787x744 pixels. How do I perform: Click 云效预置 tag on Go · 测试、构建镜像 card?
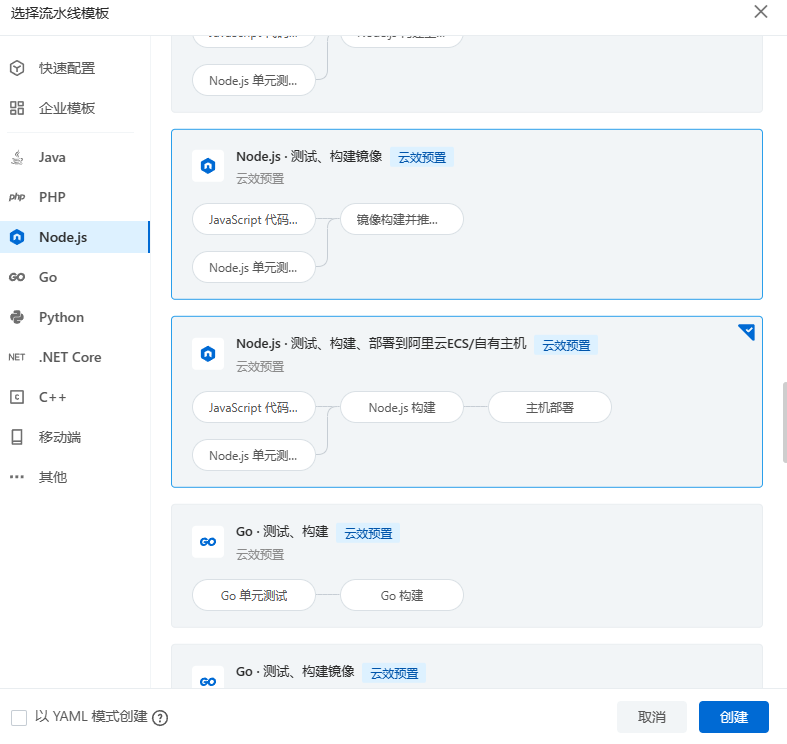[394, 673]
